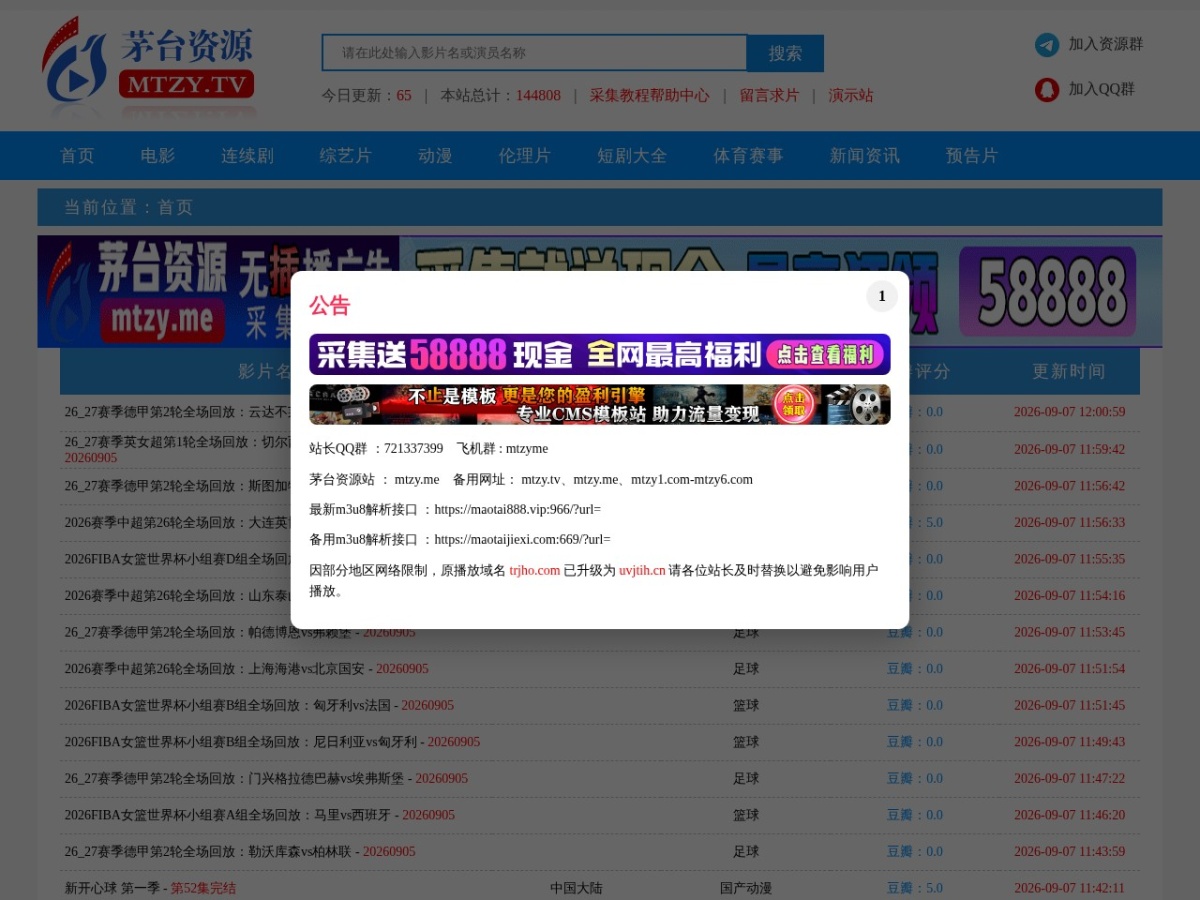
Task: Click 篮球 category in 马里vs西班牙 row
Action: (x=746, y=815)
